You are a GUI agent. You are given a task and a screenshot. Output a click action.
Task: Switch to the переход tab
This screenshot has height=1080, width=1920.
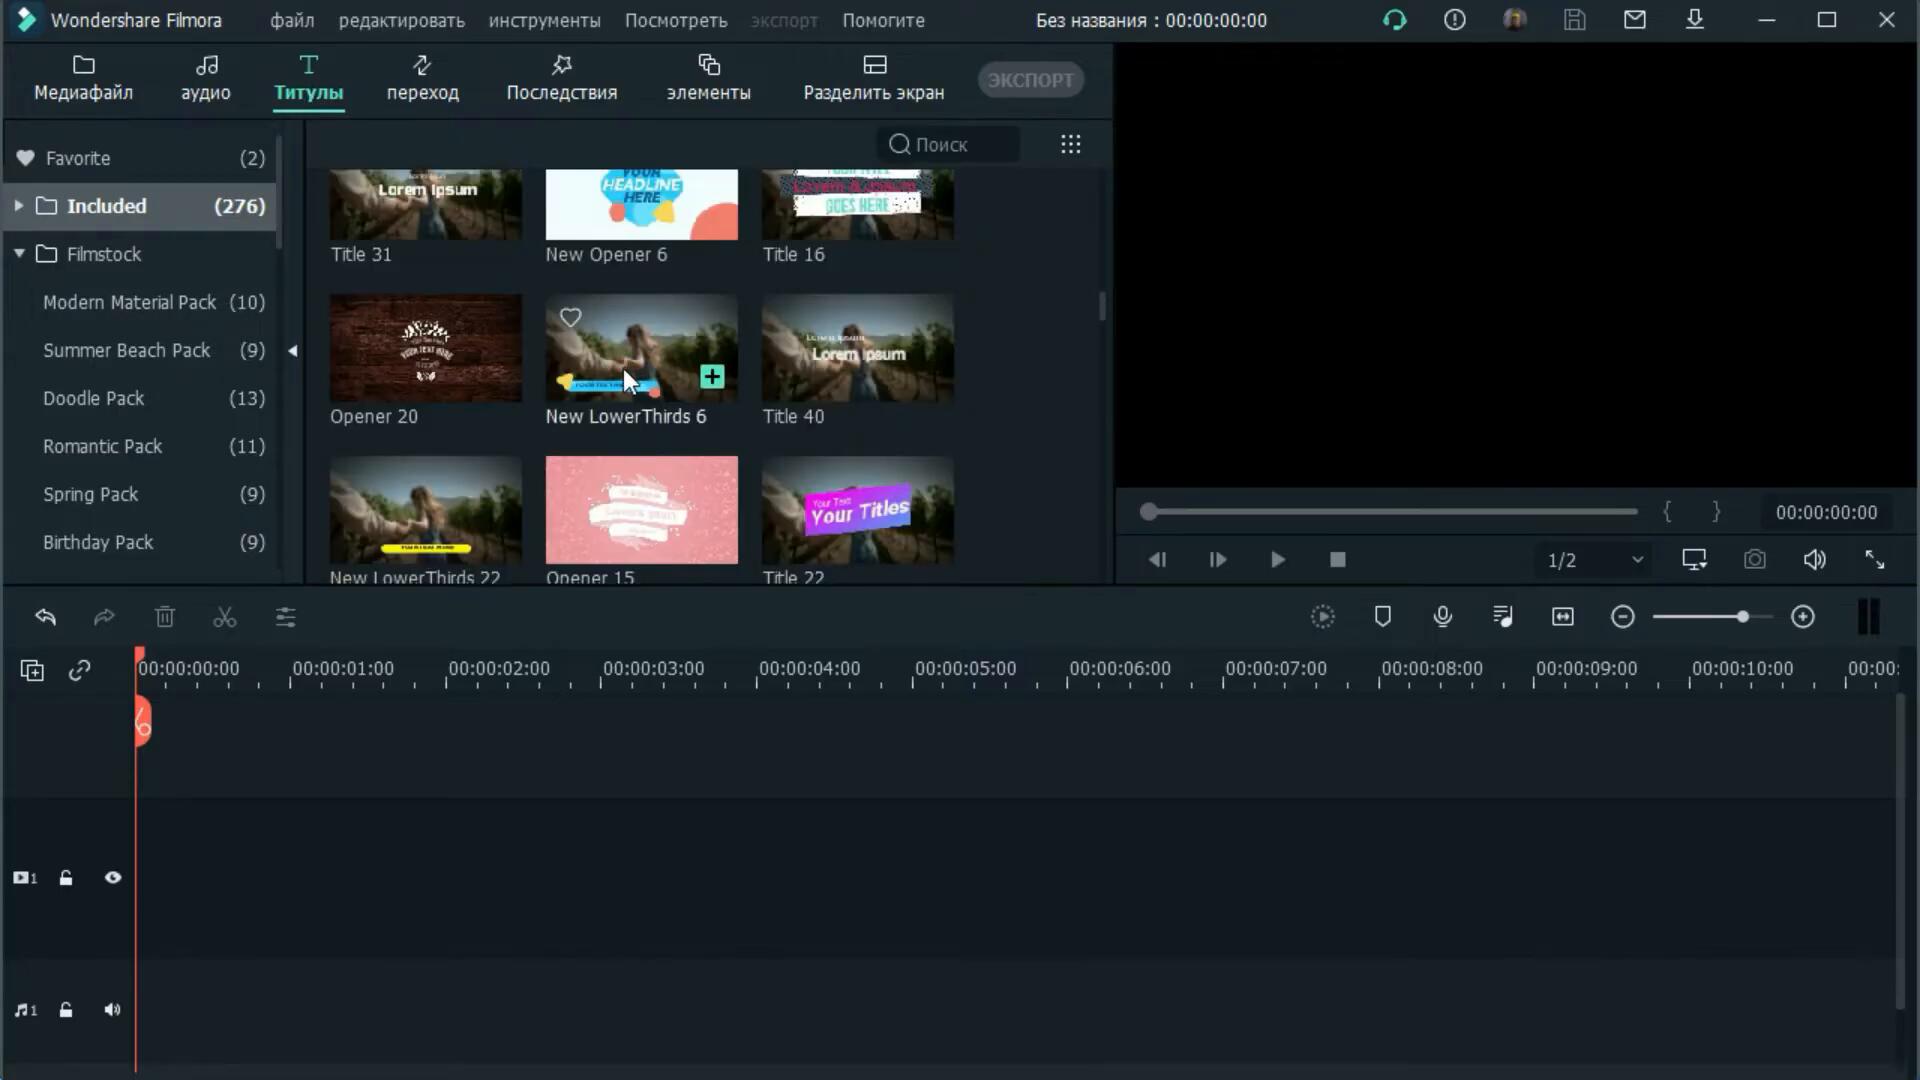pyautogui.click(x=422, y=78)
